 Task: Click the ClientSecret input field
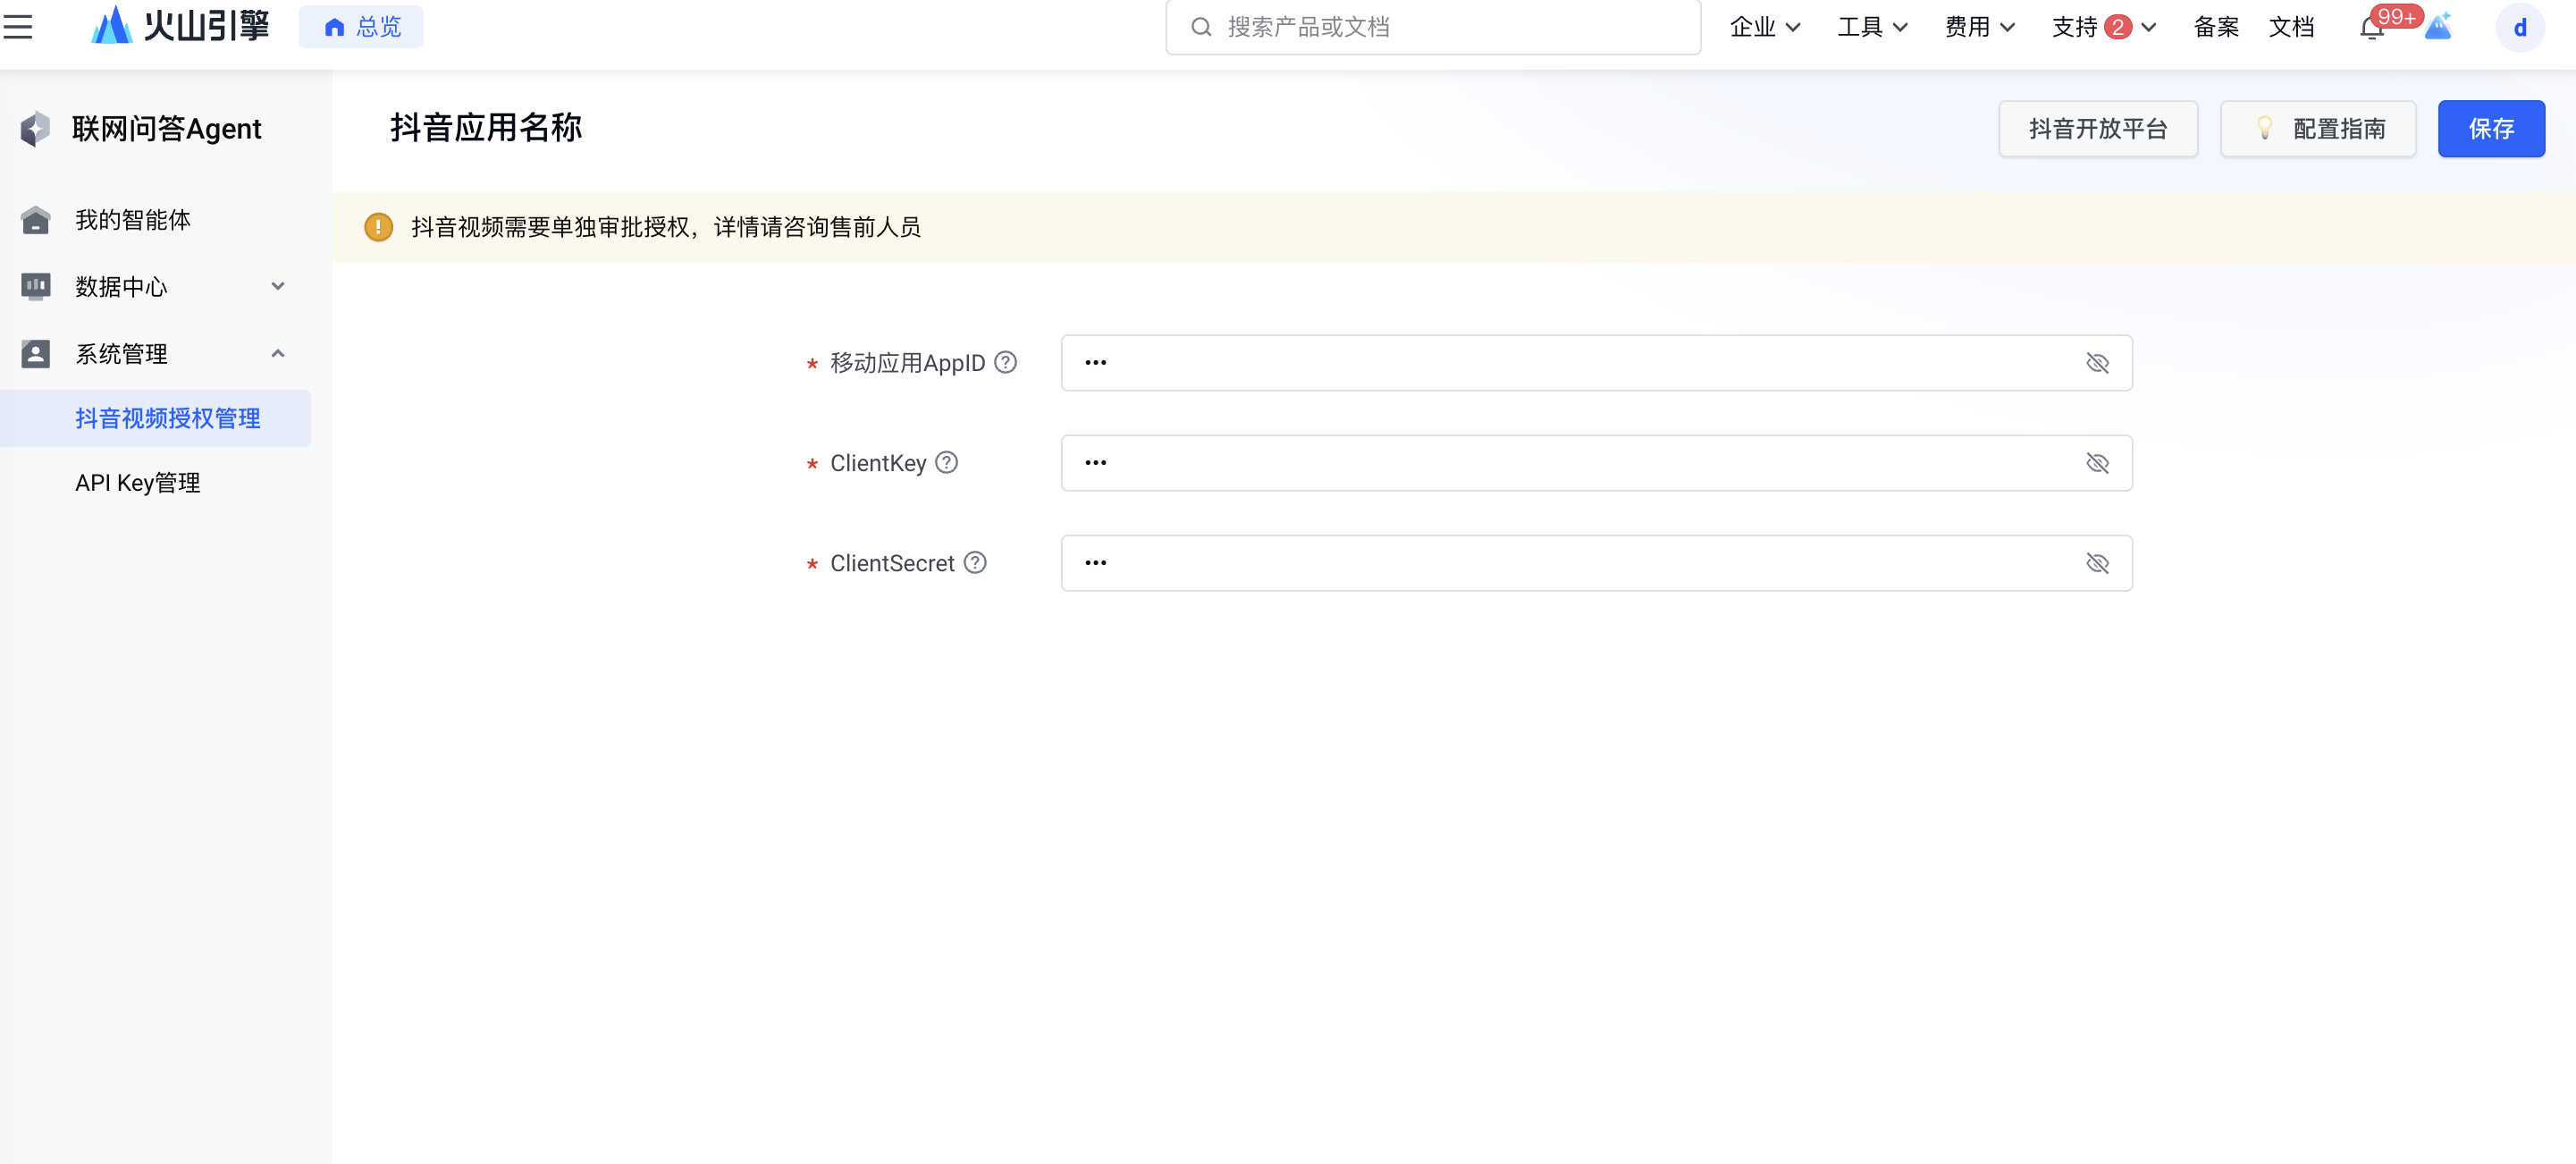click(1596, 563)
